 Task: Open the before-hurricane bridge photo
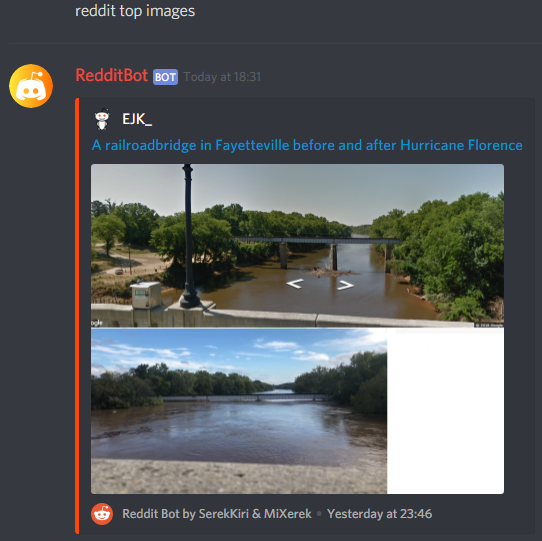[x=297, y=245]
